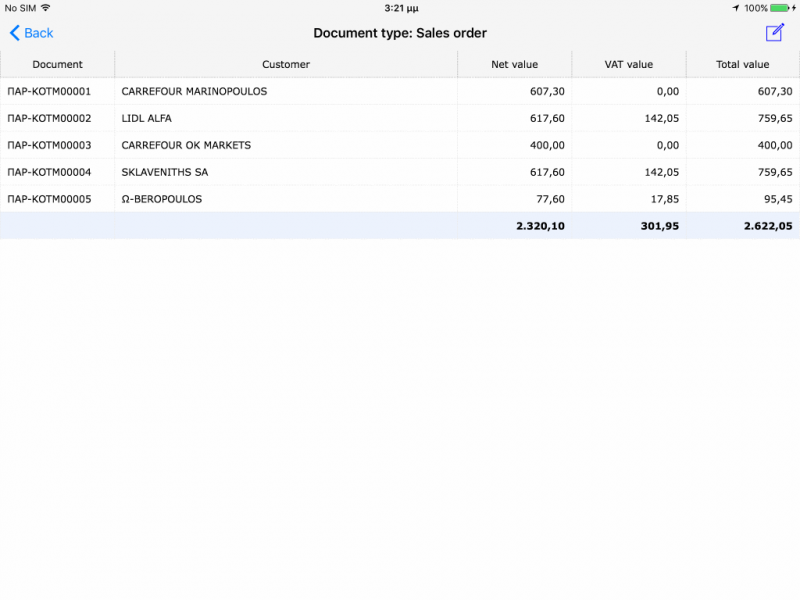Screen dimensions: 800x600
Task: Click the Total value column header
Action: (742, 64)
